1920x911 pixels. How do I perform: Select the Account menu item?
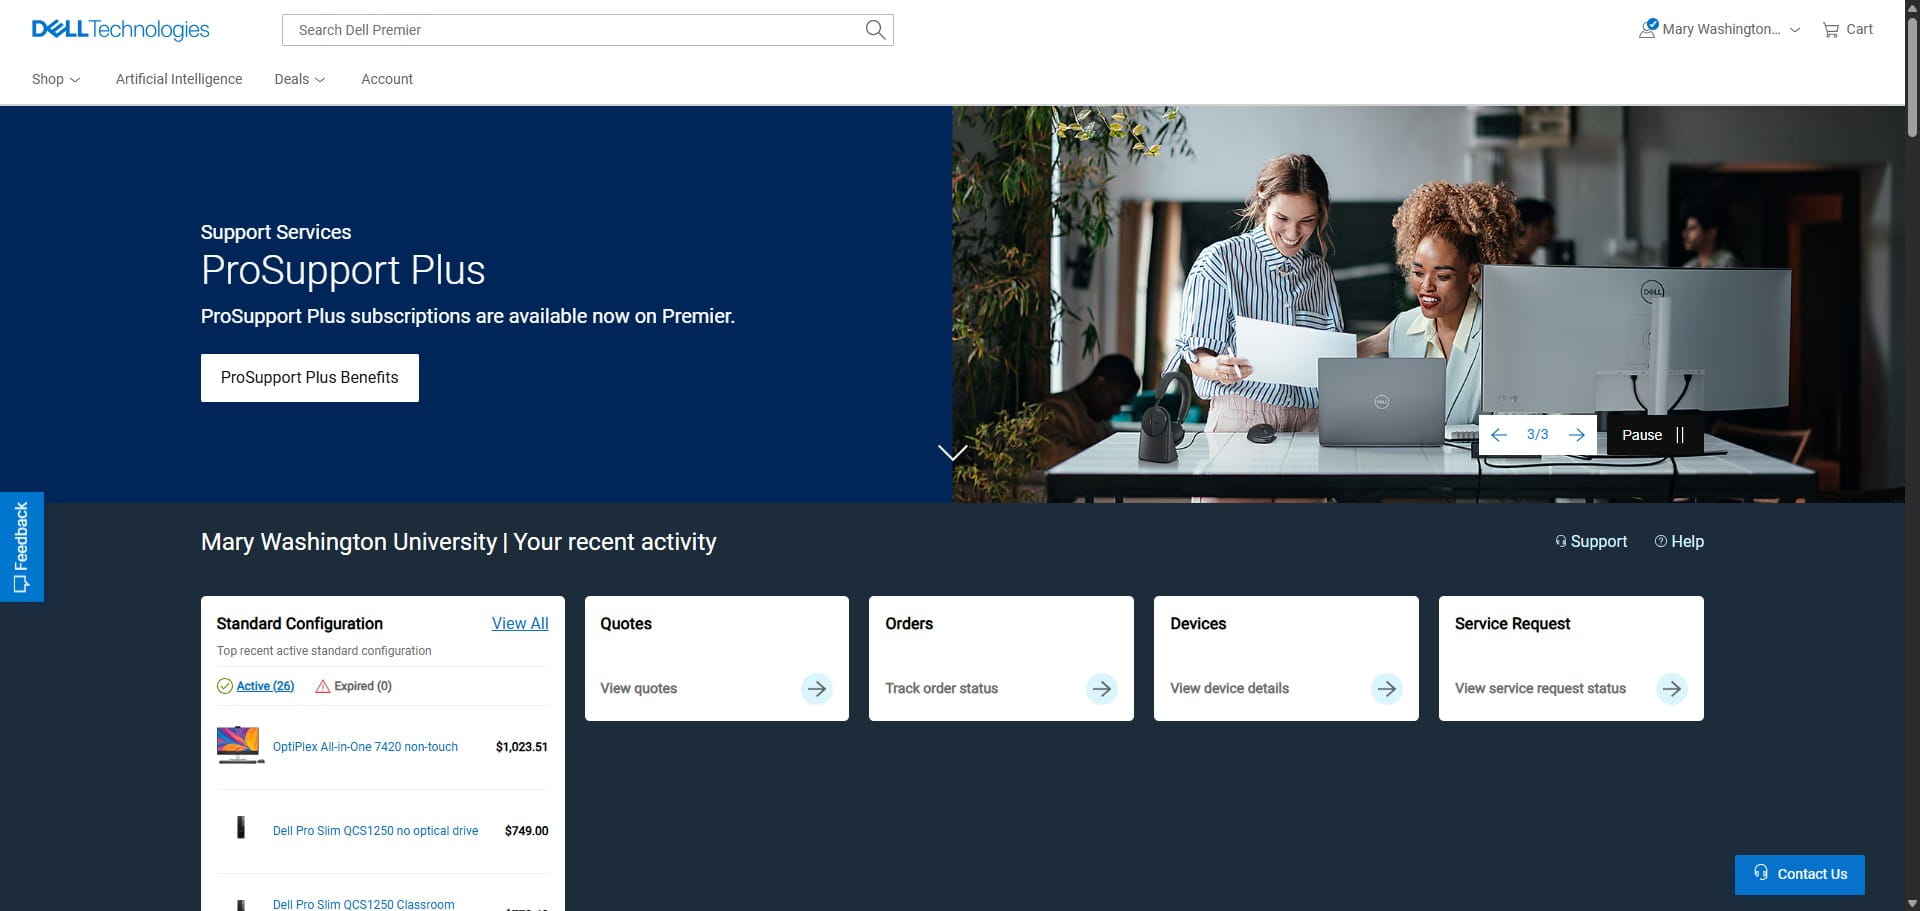tap(387, 79)
